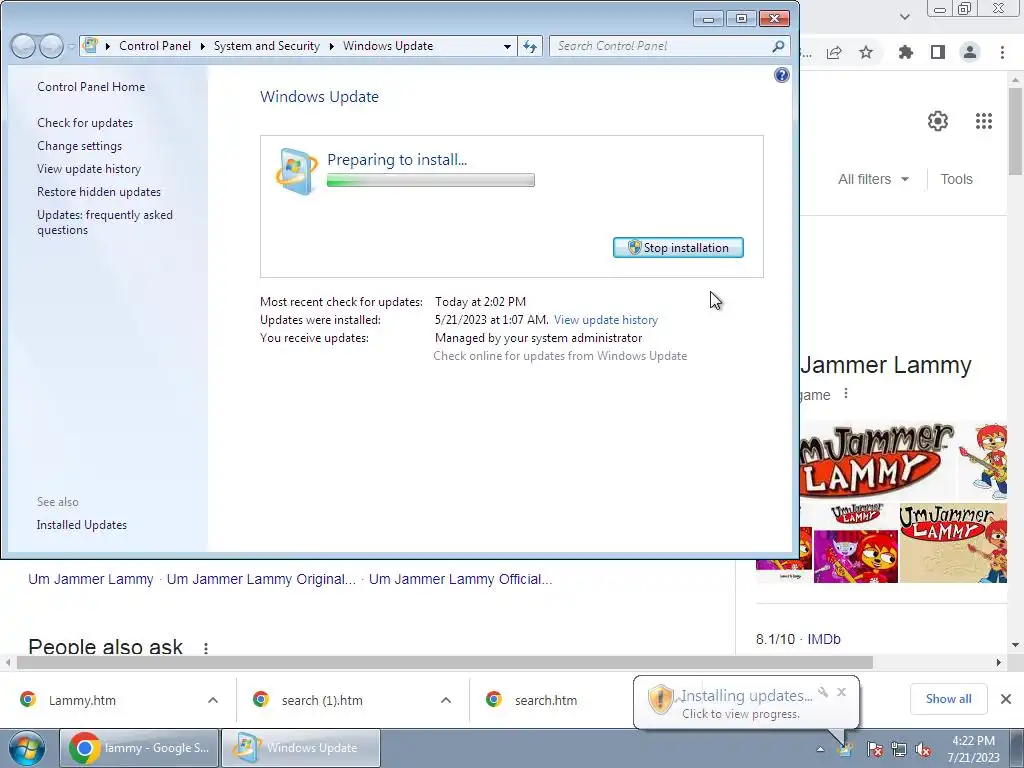Open Windows Update help question mark icon
The height and width of the screenshot is (768, 1024).
[782, 75]
